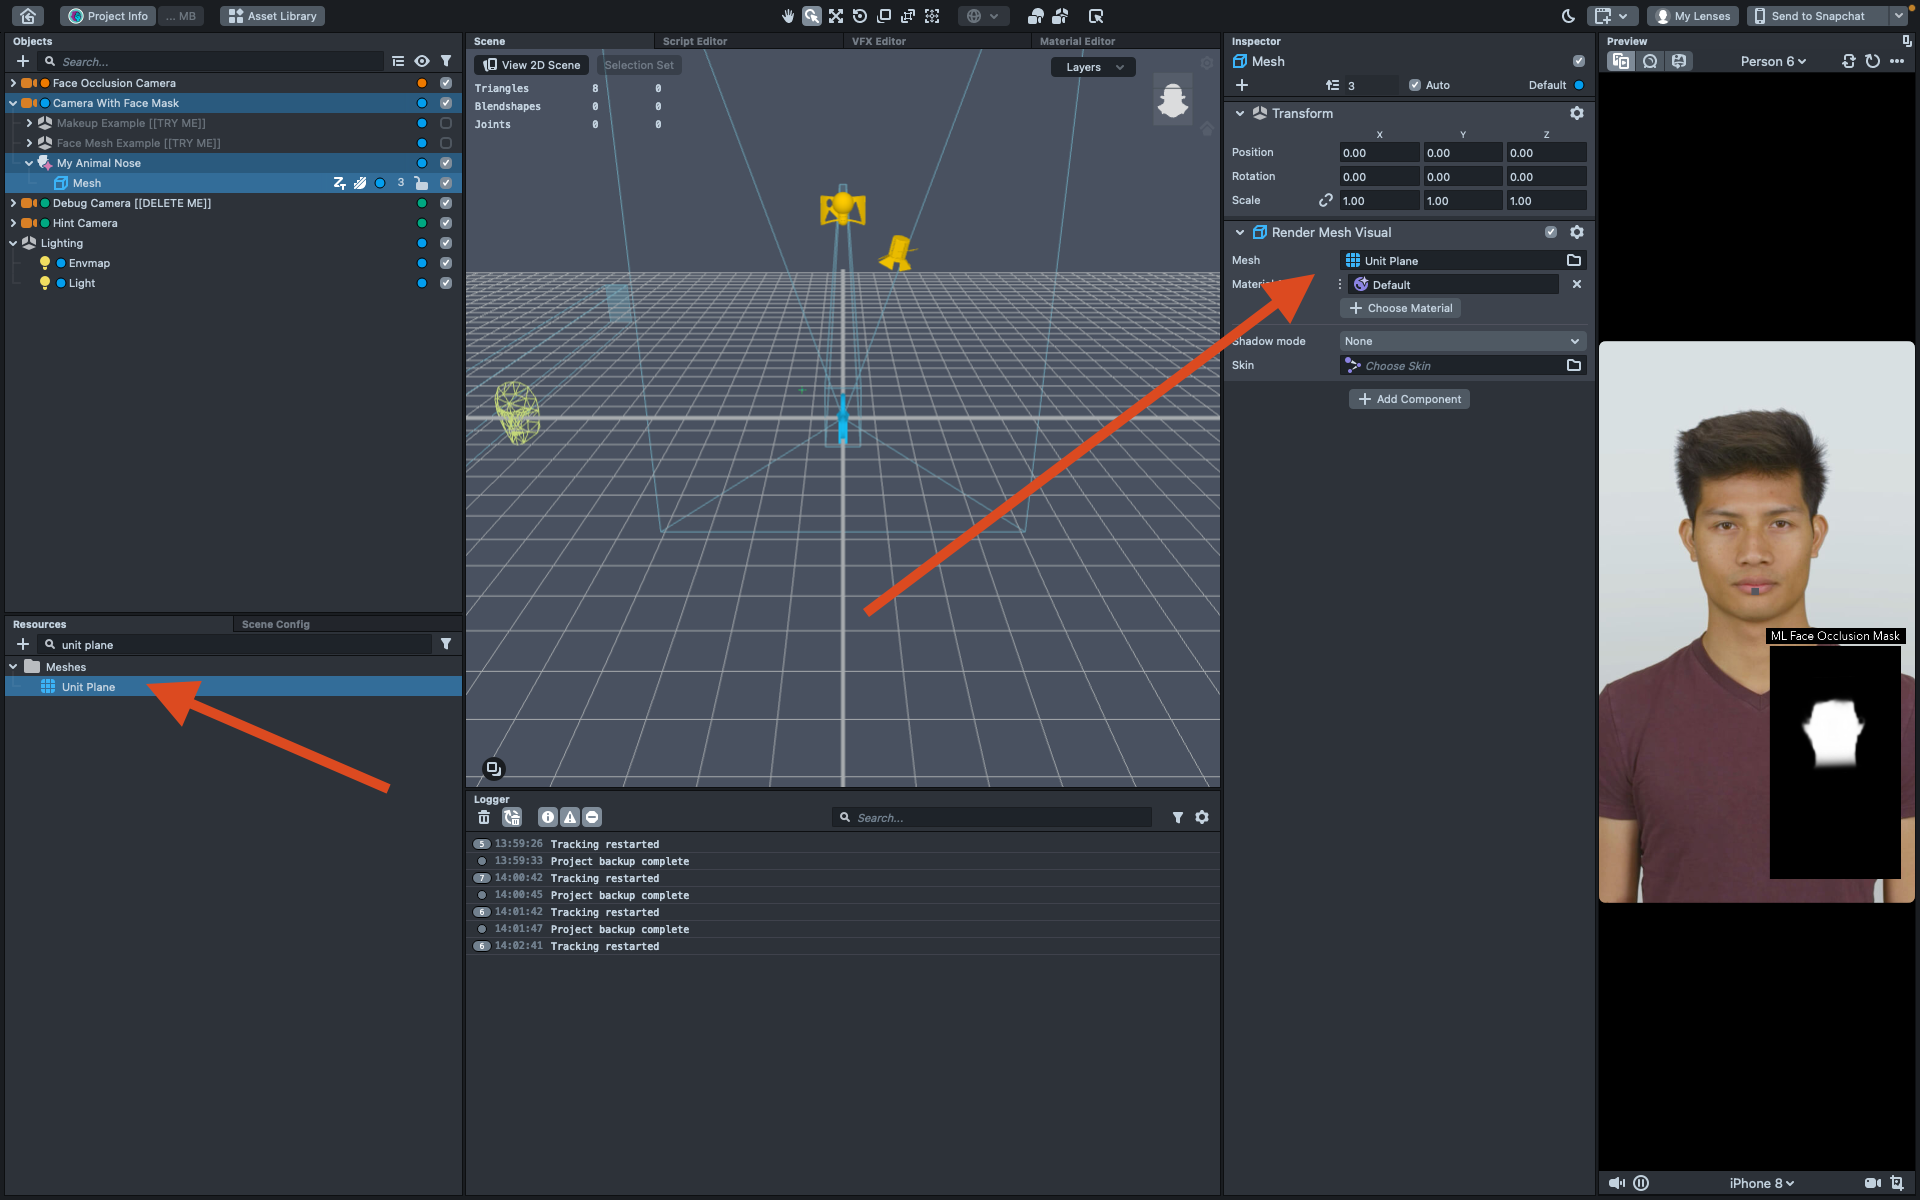The width and height of the screenshot is (1920, 1200).
Task: Open the Person 6 preview dropdown
Action: [1772, 61]
